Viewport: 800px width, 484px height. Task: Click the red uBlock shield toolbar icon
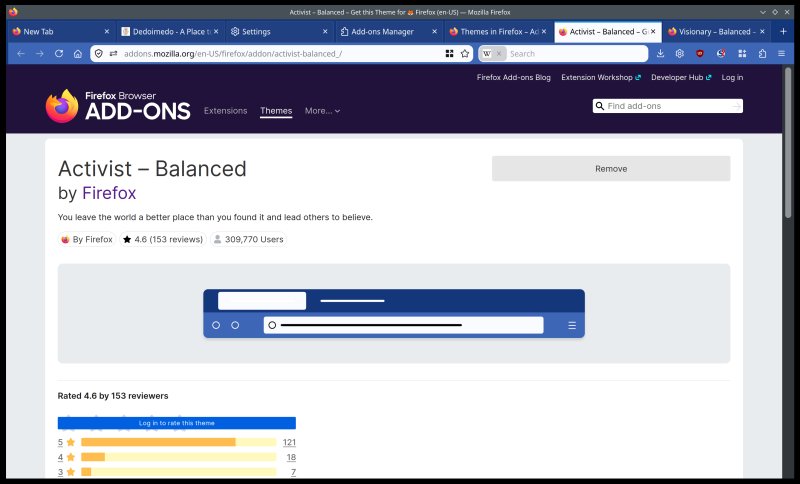pyautogui.click(x=700, y=54)
